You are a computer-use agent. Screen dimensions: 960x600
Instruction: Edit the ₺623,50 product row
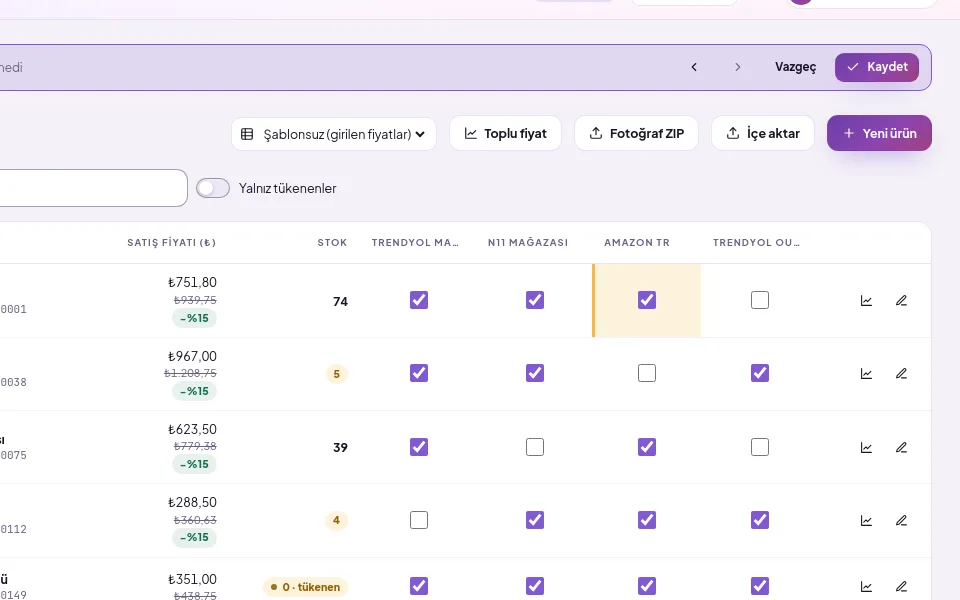901,448
